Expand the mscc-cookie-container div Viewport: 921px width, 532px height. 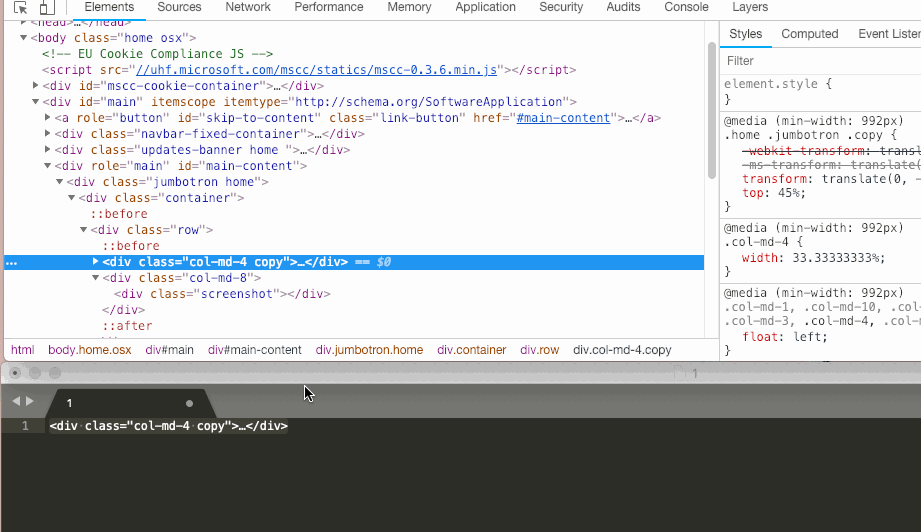[35, 86]
